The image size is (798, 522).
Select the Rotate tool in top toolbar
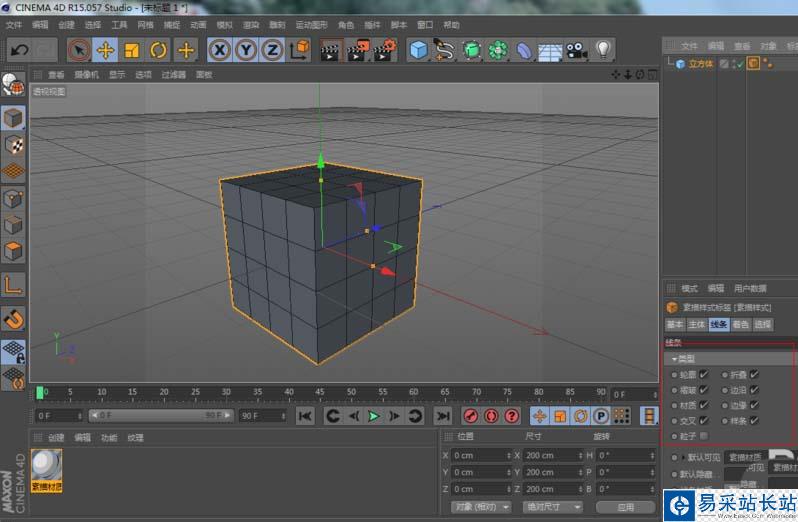[x=158, y=50]
